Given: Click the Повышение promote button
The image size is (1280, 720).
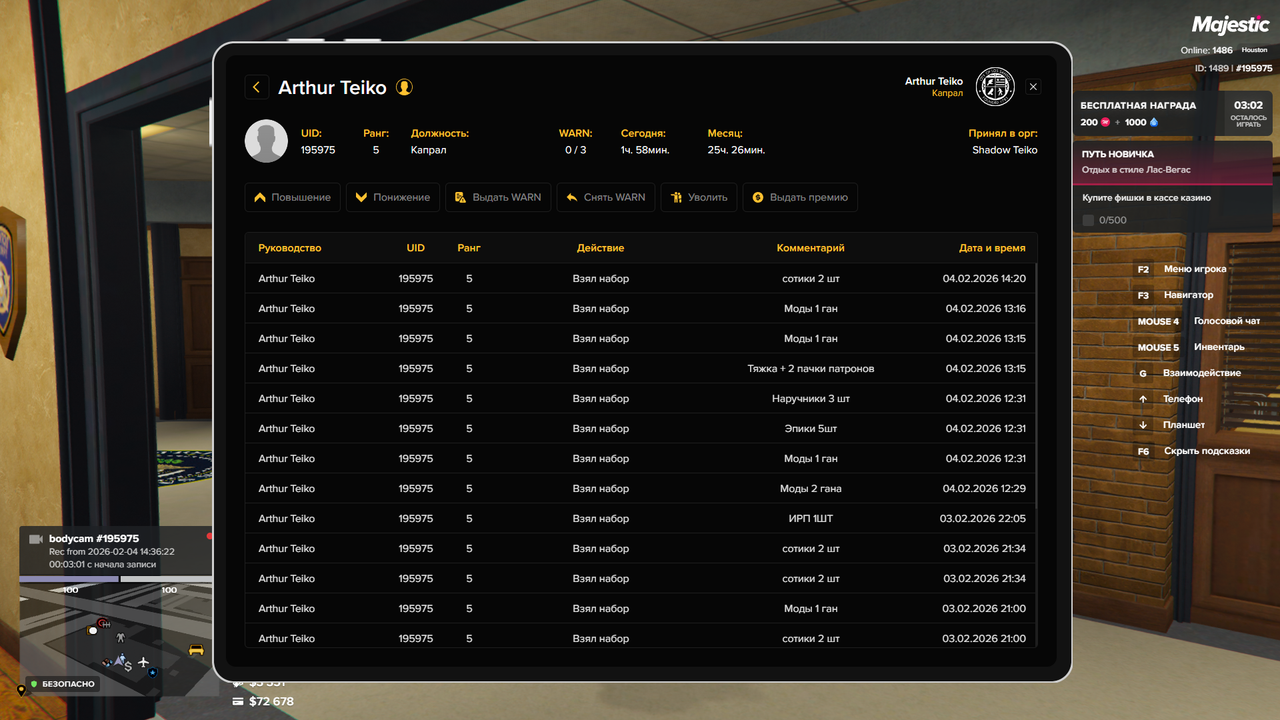Looking at the screenshot, I should coord(293,197).
